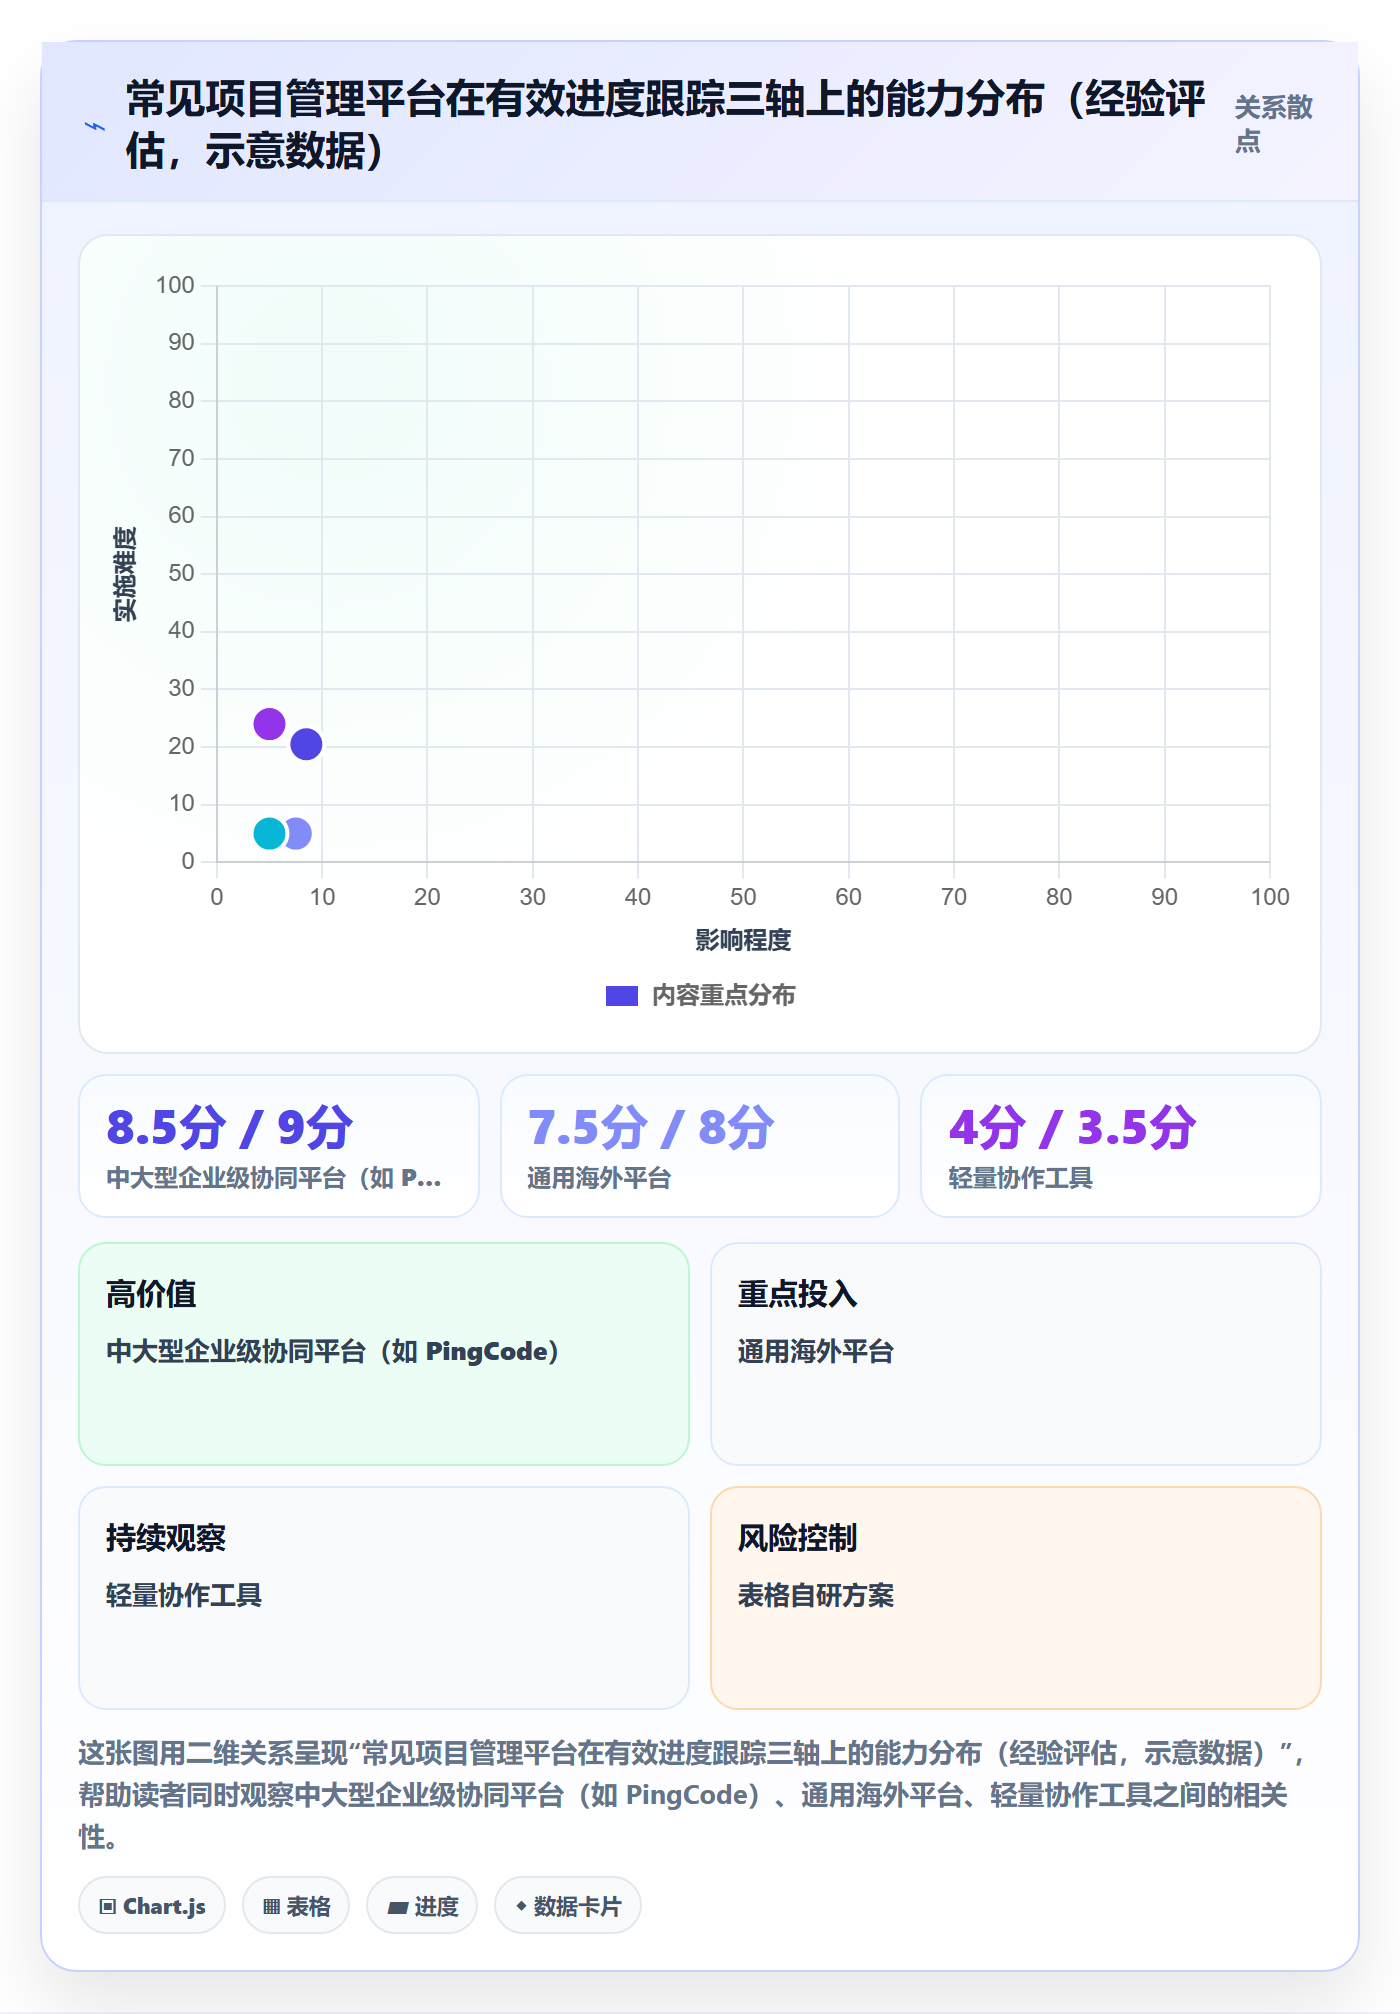Click the 数据卡片 tag

[x=568, y=1906]
